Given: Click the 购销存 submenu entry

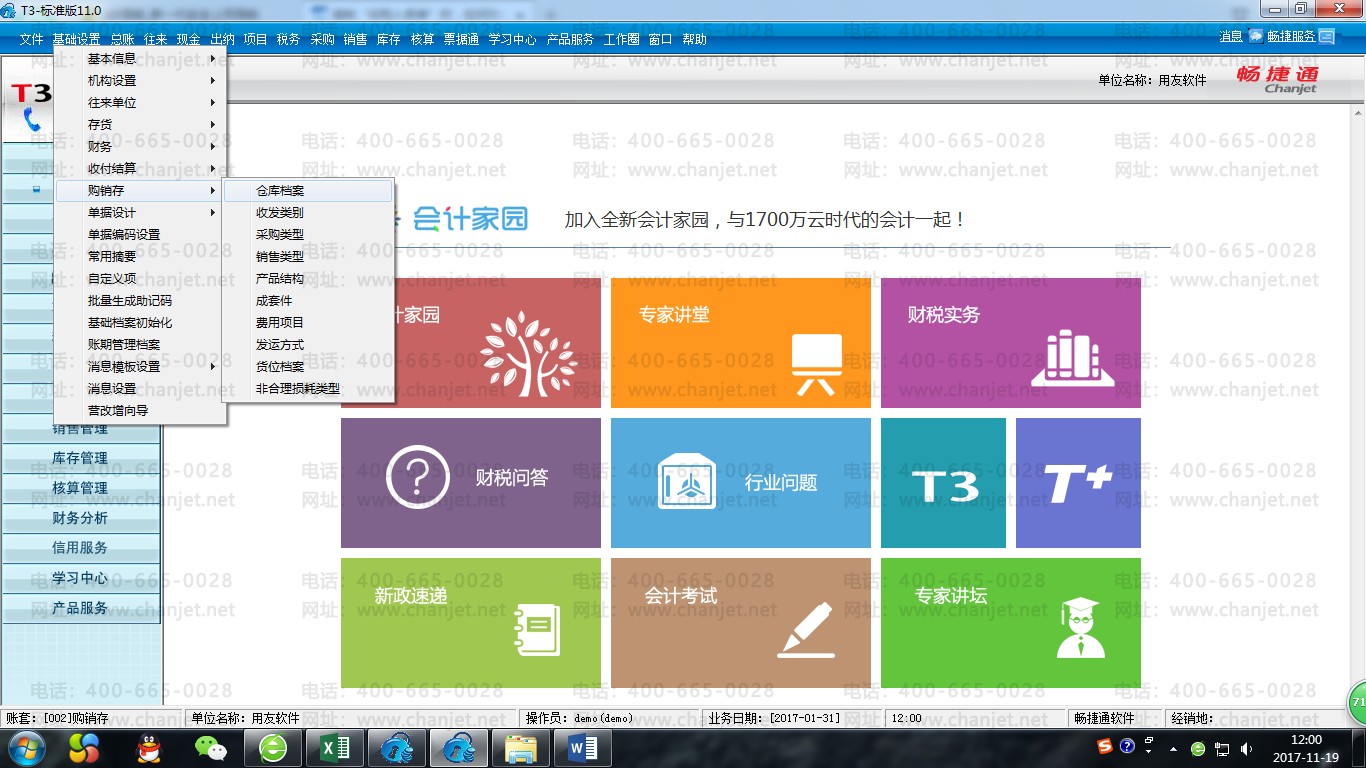Looking at the screenshot, I should [x=141, y=191].
